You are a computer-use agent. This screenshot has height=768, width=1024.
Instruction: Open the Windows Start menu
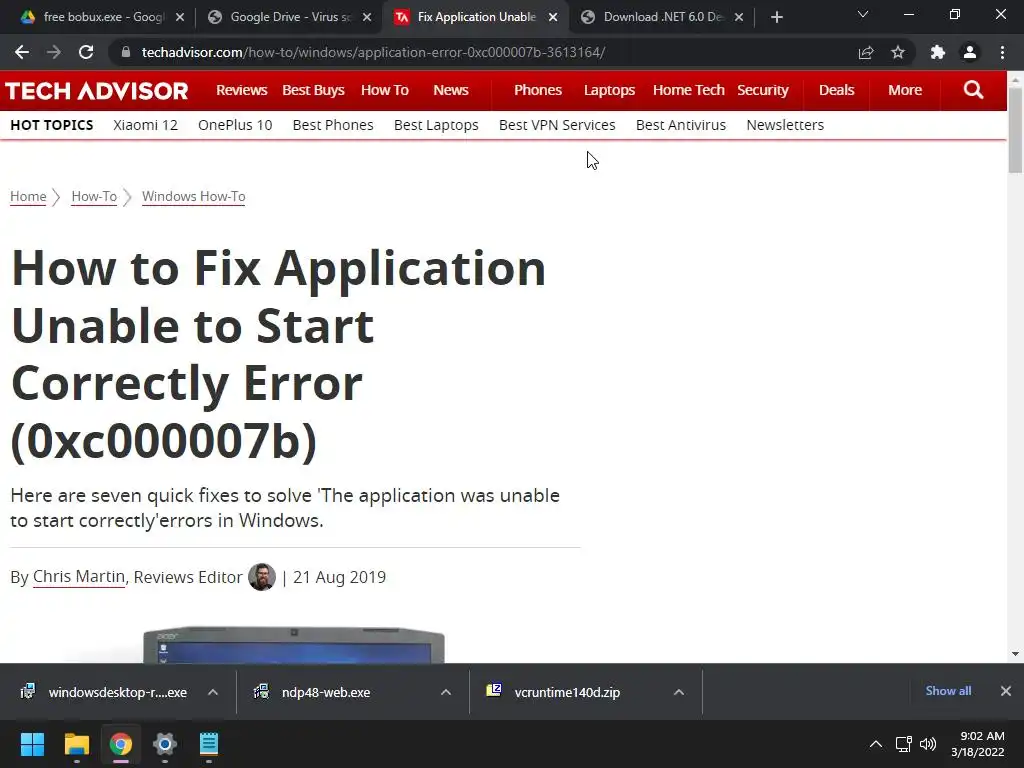pos(32,744)
